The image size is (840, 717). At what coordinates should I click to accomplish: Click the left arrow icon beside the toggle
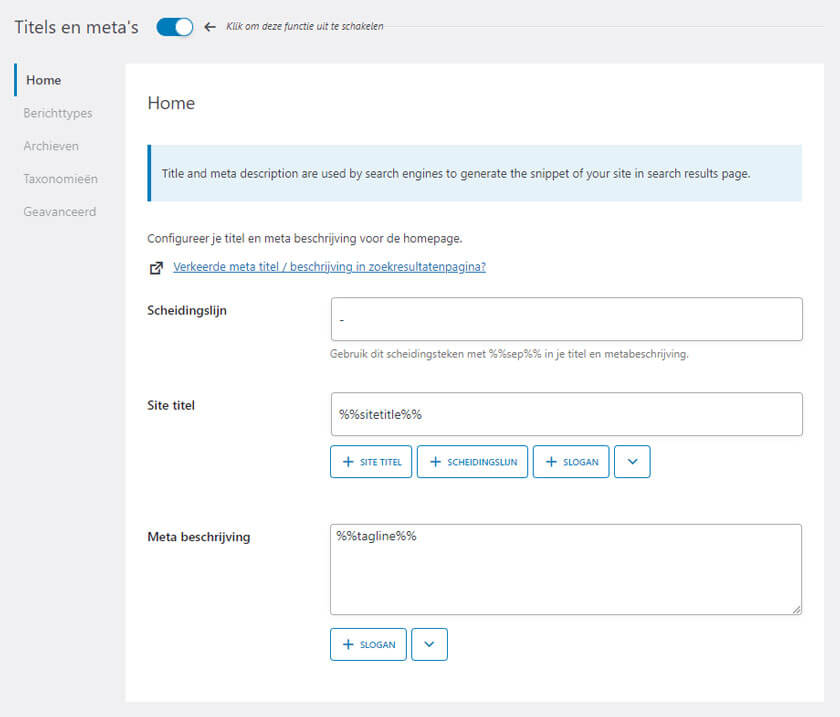(210, 27)
